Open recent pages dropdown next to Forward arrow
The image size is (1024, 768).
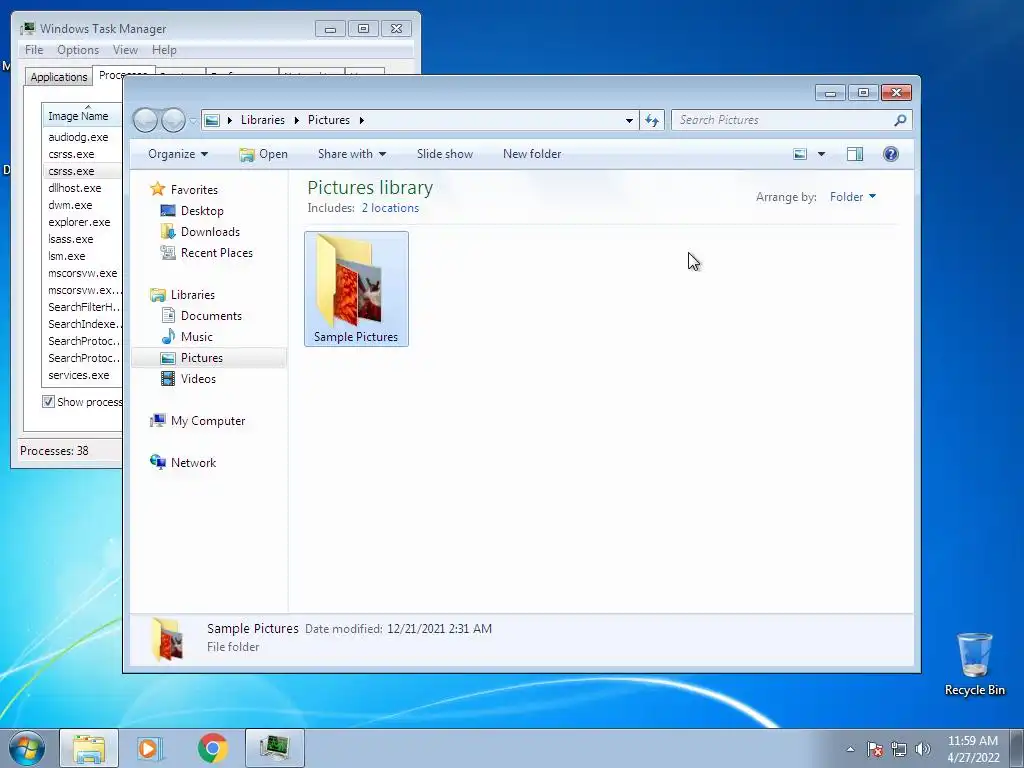[193, 121]
